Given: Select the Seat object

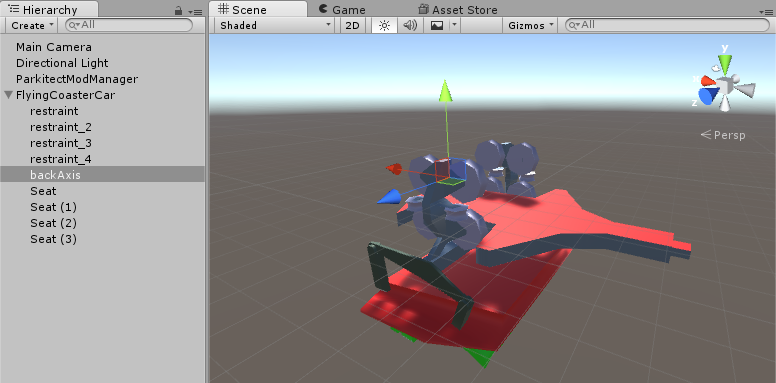Looking at the screenshot, I should tap(43, 191).
